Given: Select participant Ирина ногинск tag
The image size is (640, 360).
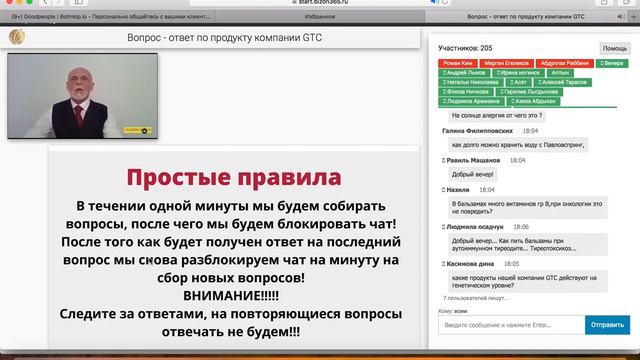Looking at the screenshot, I should tap(518, 73).
